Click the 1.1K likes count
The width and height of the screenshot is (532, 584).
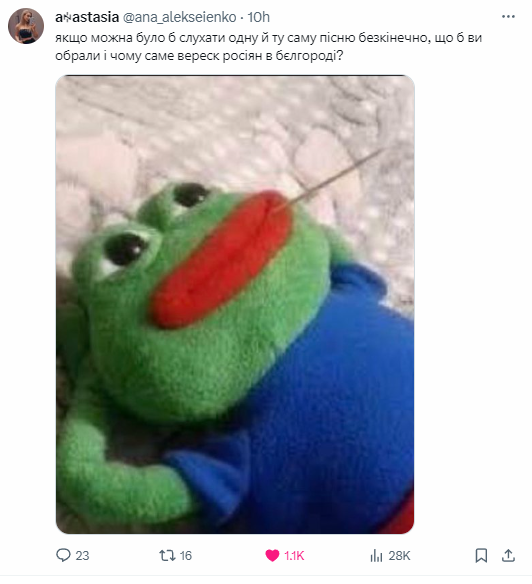click(x=294, y=556)
